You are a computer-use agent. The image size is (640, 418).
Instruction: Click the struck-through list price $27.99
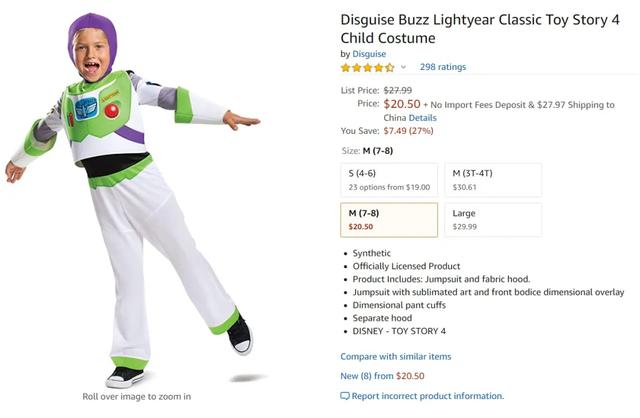[398, 90]
